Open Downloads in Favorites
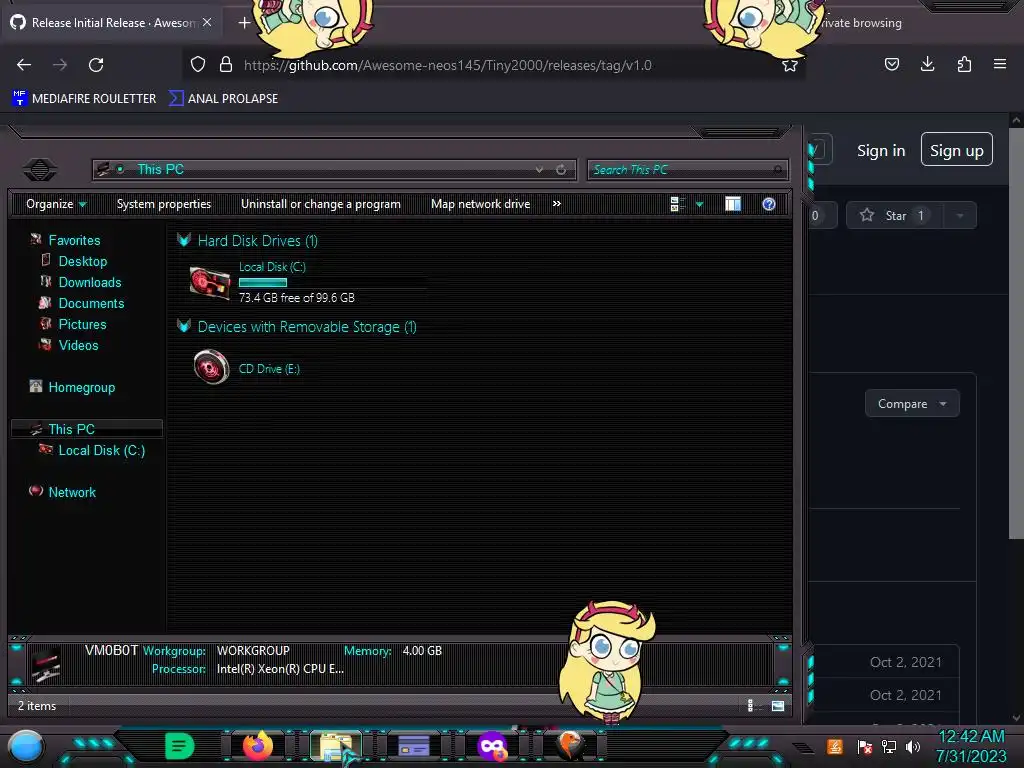The image size is (1024, 768). 90,282
